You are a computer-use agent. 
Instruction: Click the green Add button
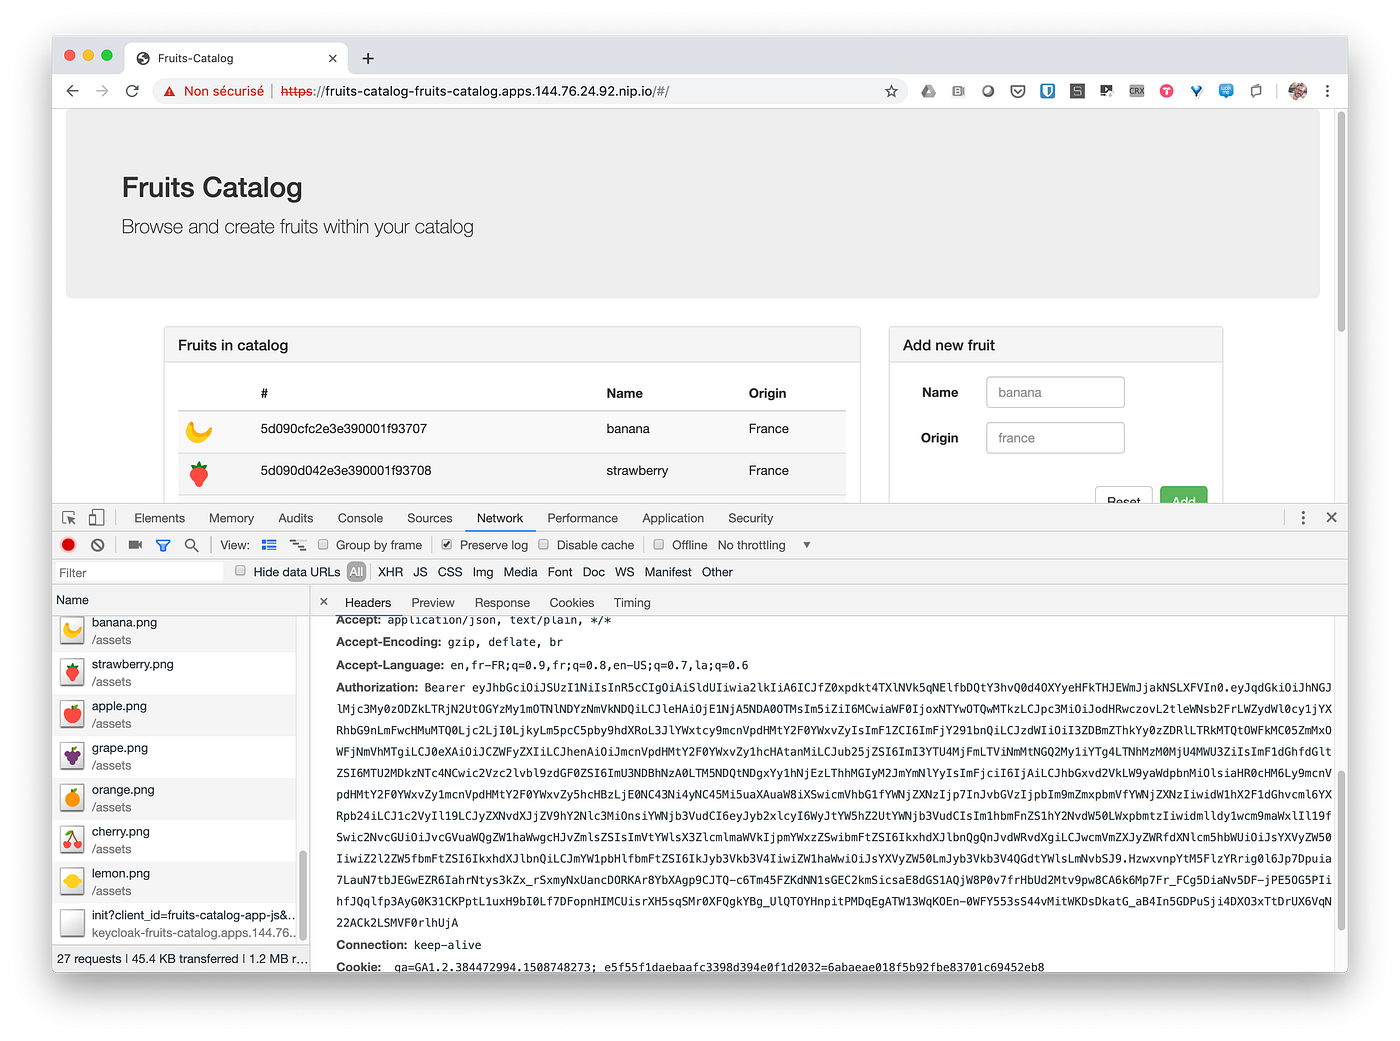pyautogui.click(x=1183, y=498)
